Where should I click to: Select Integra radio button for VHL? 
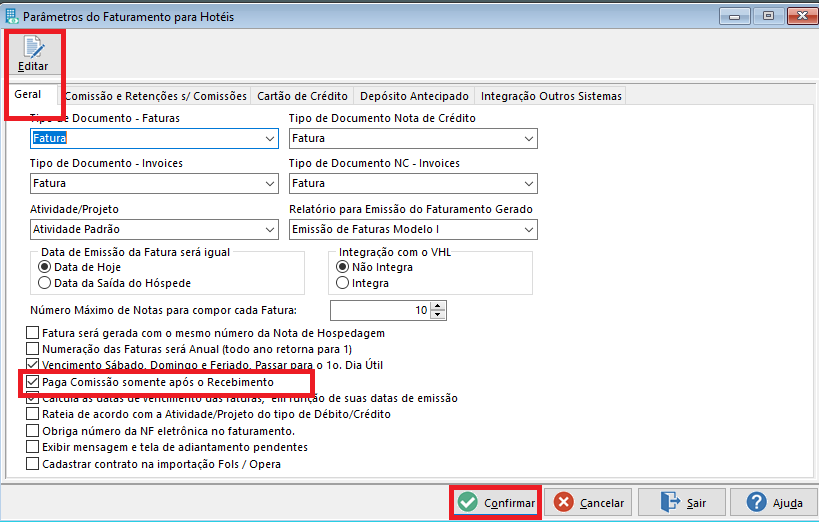342,283
